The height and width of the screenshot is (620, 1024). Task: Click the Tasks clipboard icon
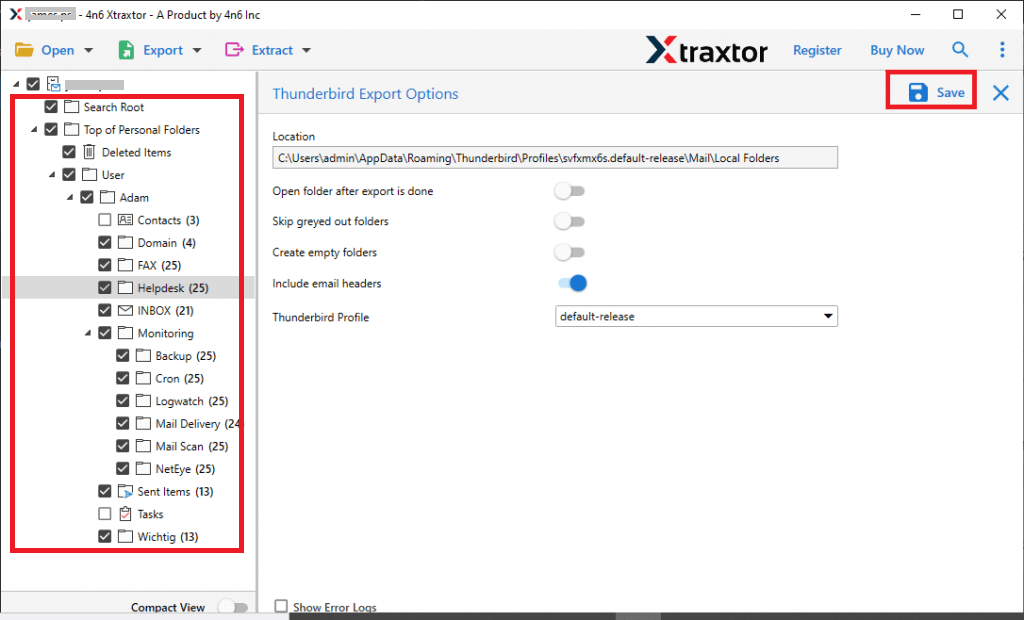tap(125, 514)
